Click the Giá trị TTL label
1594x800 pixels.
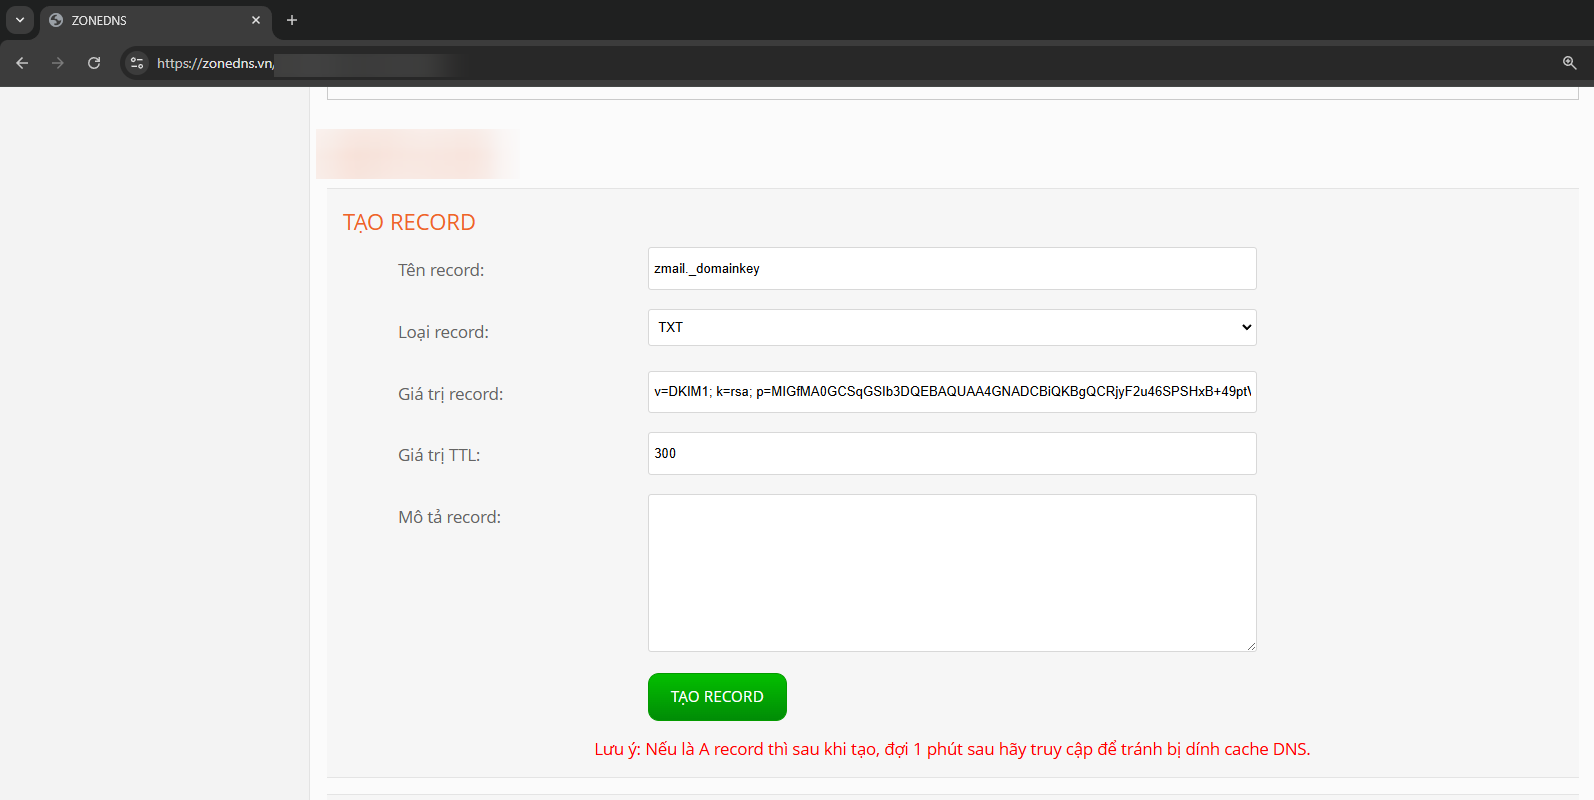coord(439,455)
